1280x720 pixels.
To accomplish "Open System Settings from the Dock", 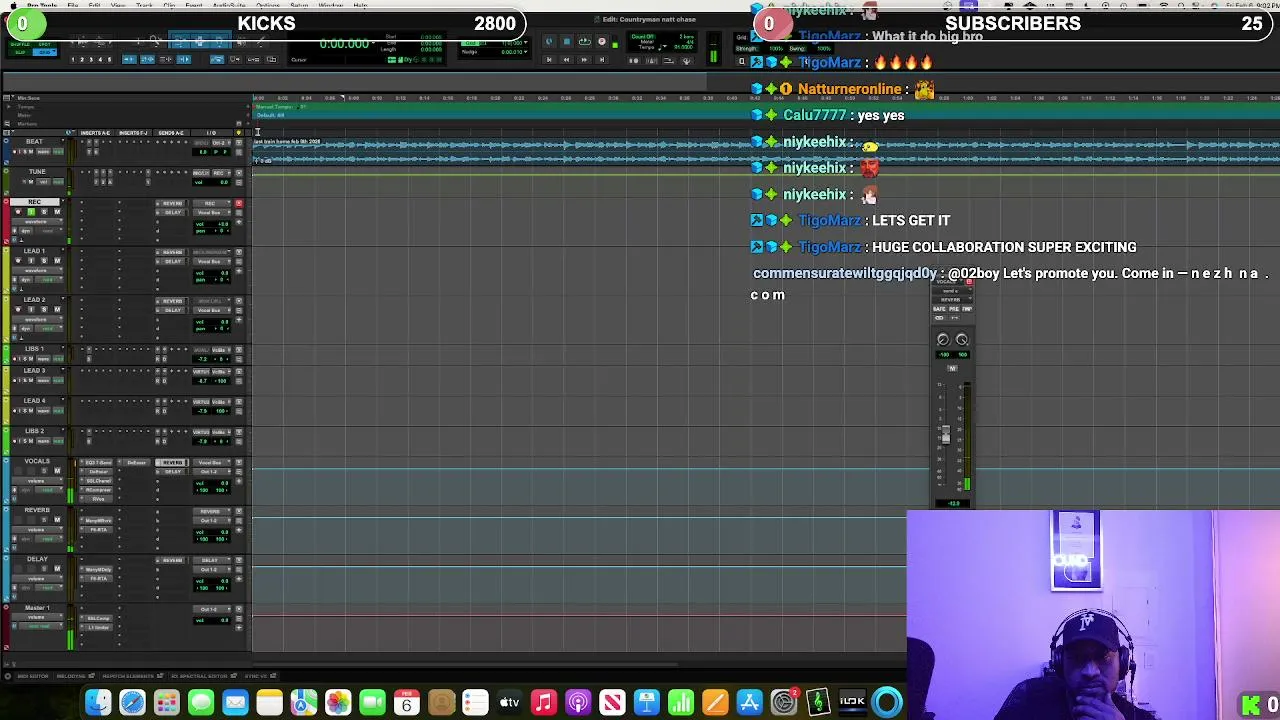I will (x=783, y=703).
